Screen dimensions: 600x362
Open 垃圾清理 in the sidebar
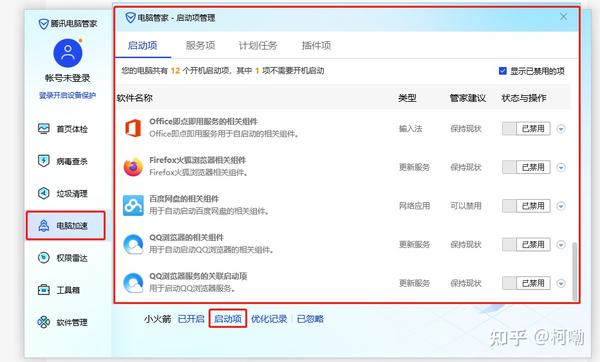[63, 193]
